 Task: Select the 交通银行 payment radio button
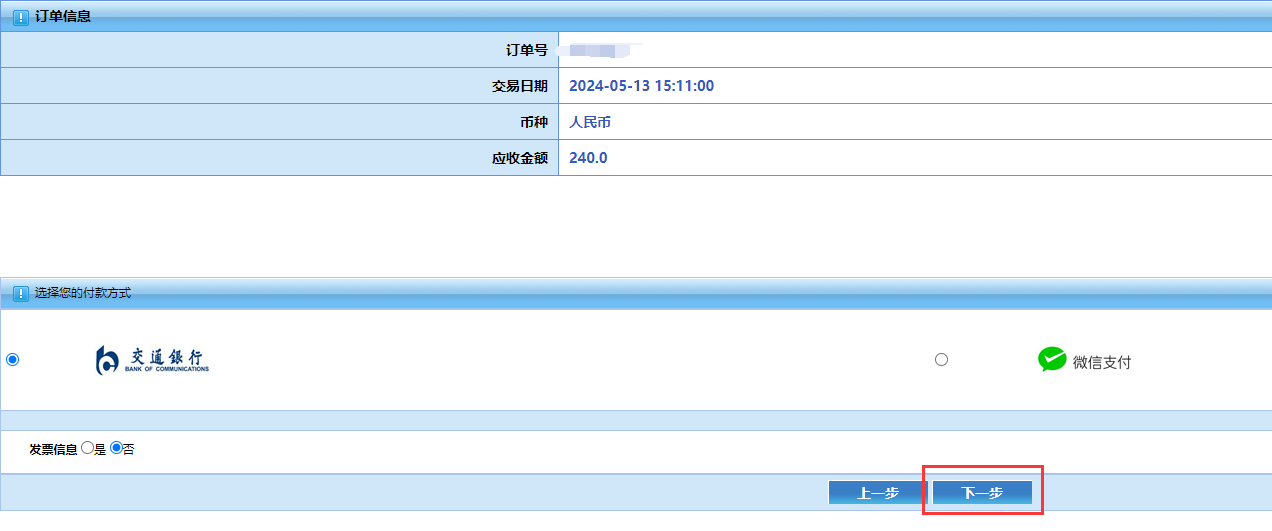[13, 360]
